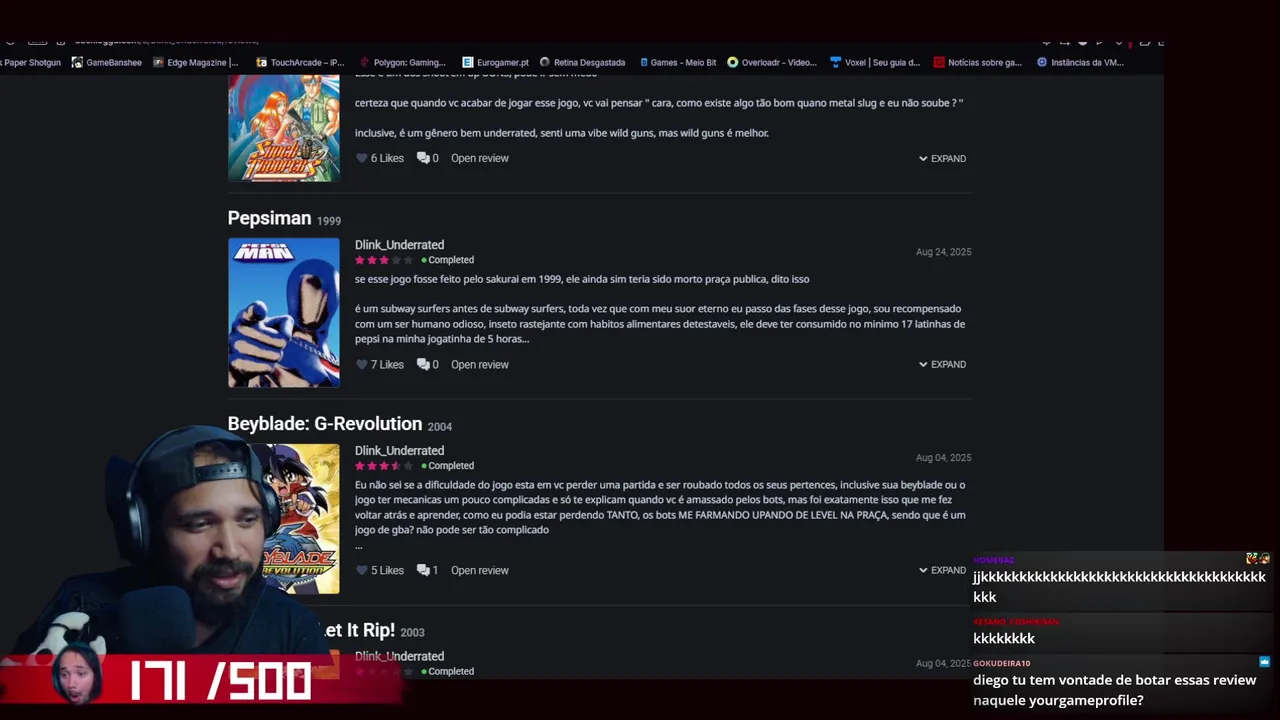This screenshot has height=720, width=1280.
Task: Open Dlink_Underrated profile on Pepsiman review
Action: tap(399, 245)
